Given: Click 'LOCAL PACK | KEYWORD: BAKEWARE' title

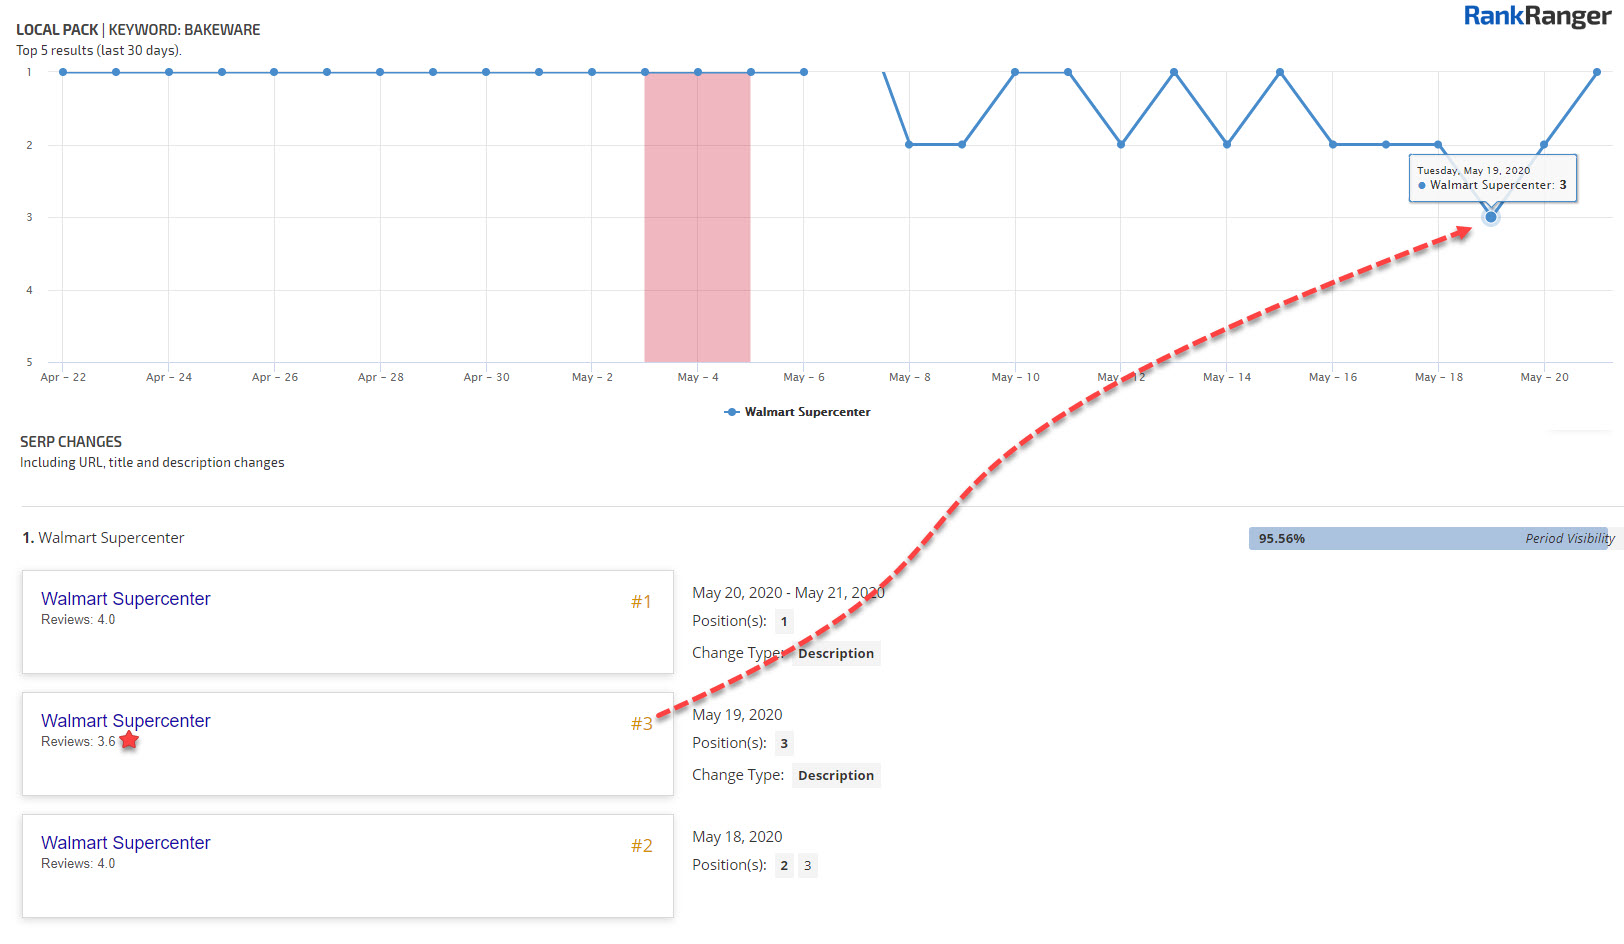Looking at the screenshot, I should tap(138, 30).
